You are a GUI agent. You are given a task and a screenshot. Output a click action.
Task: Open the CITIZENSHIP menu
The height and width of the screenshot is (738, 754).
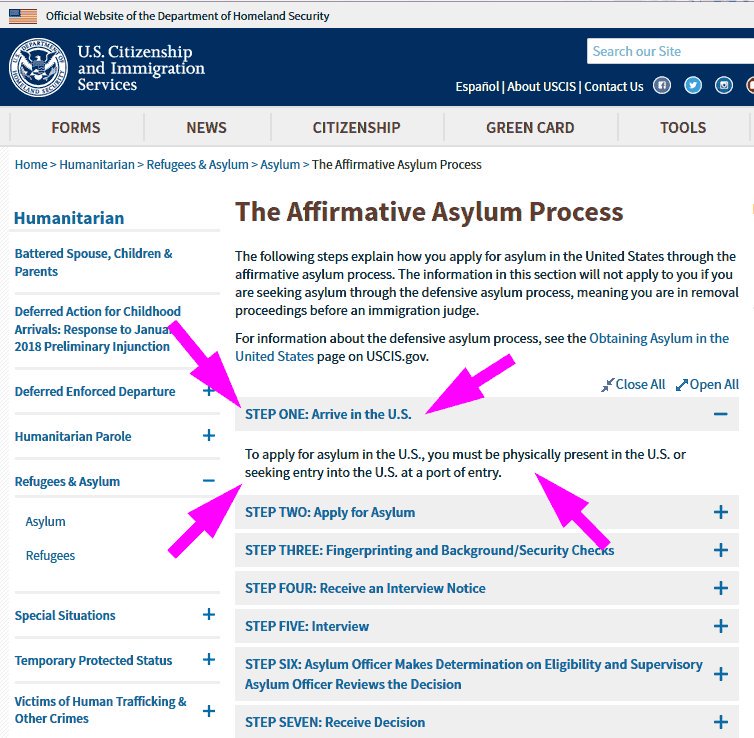[356, 127]
